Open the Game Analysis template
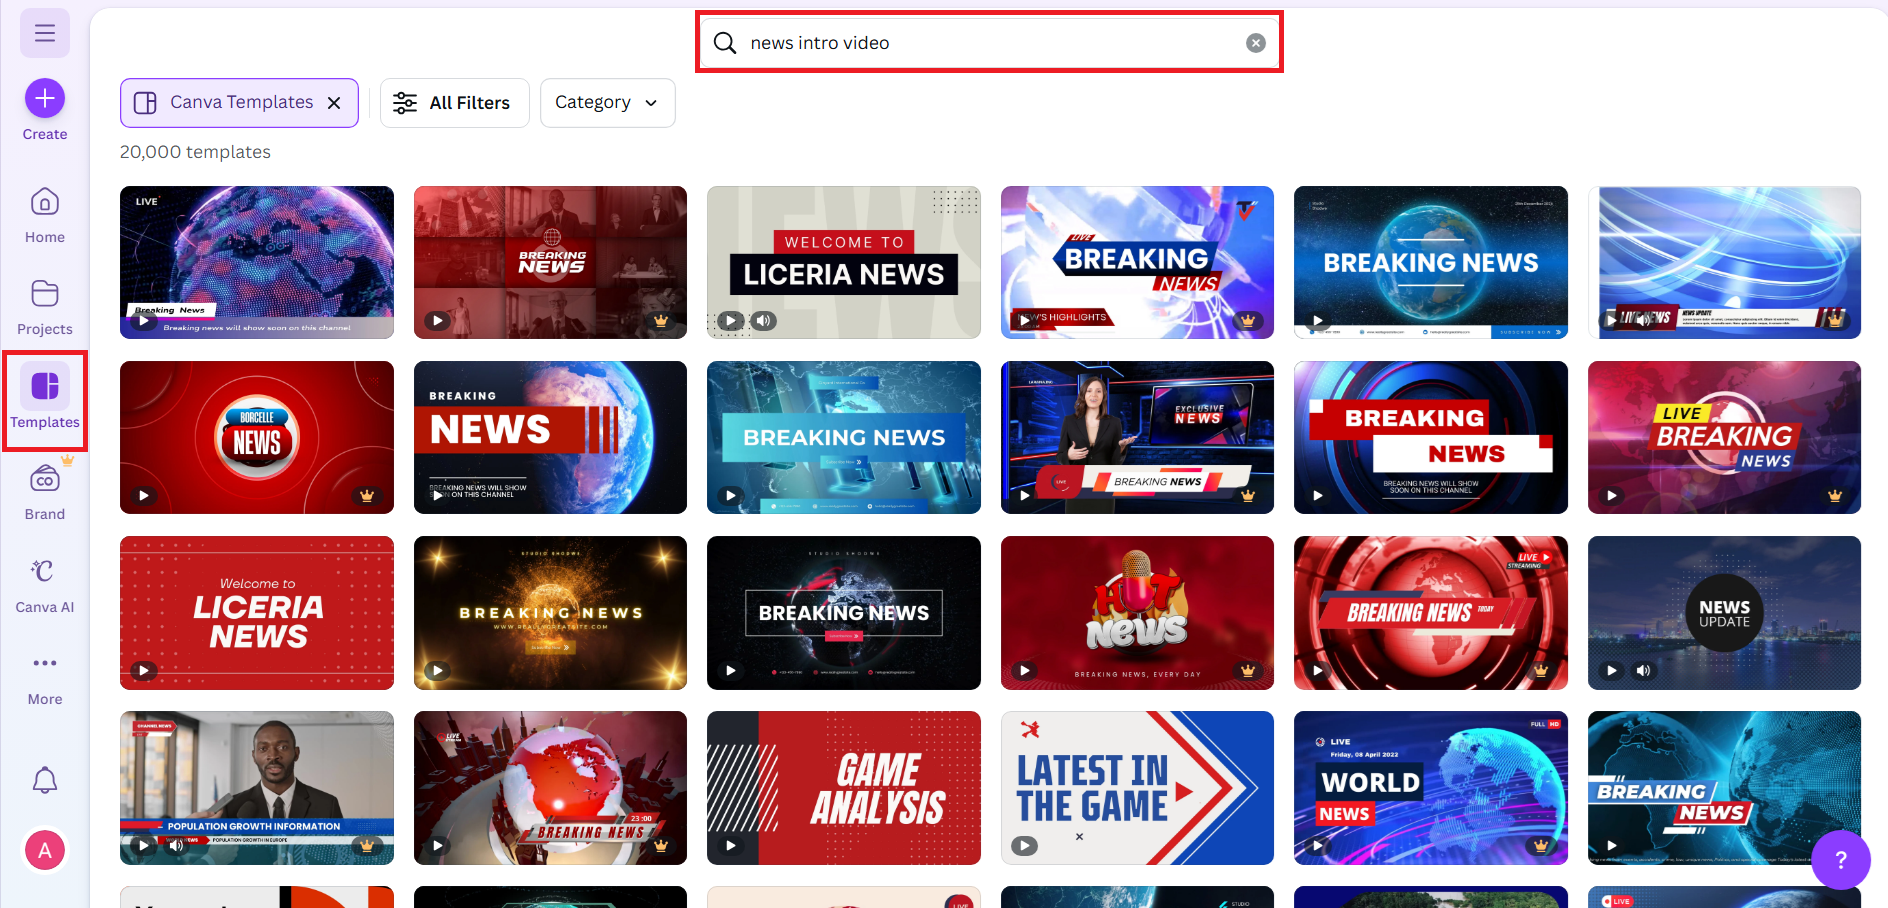Viewport: 1888px width, 908px height. [x=844, y=788]
